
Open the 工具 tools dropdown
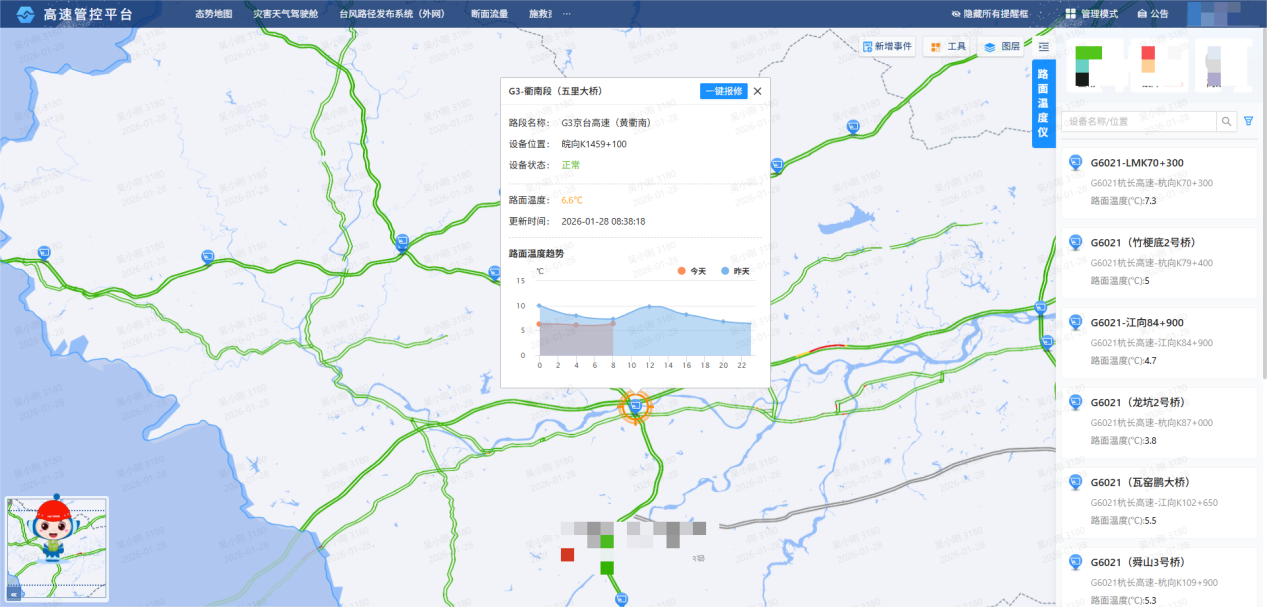947,47
